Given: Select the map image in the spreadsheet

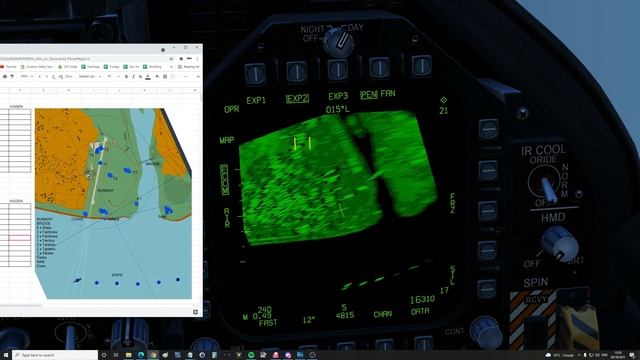Looking at the screenshot, I should tap(113, 203).
